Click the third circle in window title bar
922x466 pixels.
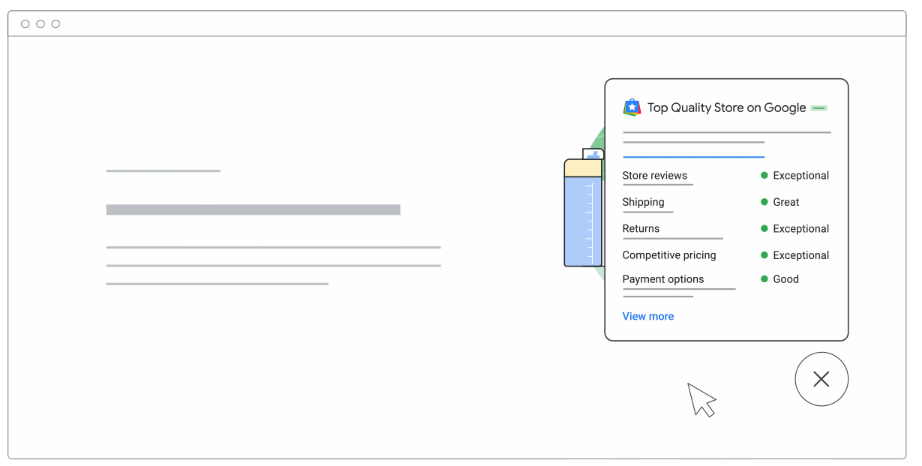(55, 24)
